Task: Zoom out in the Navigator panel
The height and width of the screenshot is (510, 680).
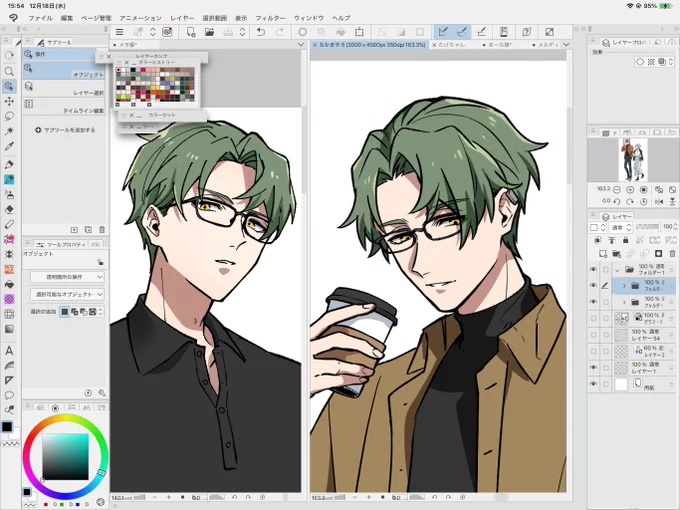Action: (616, 190)
